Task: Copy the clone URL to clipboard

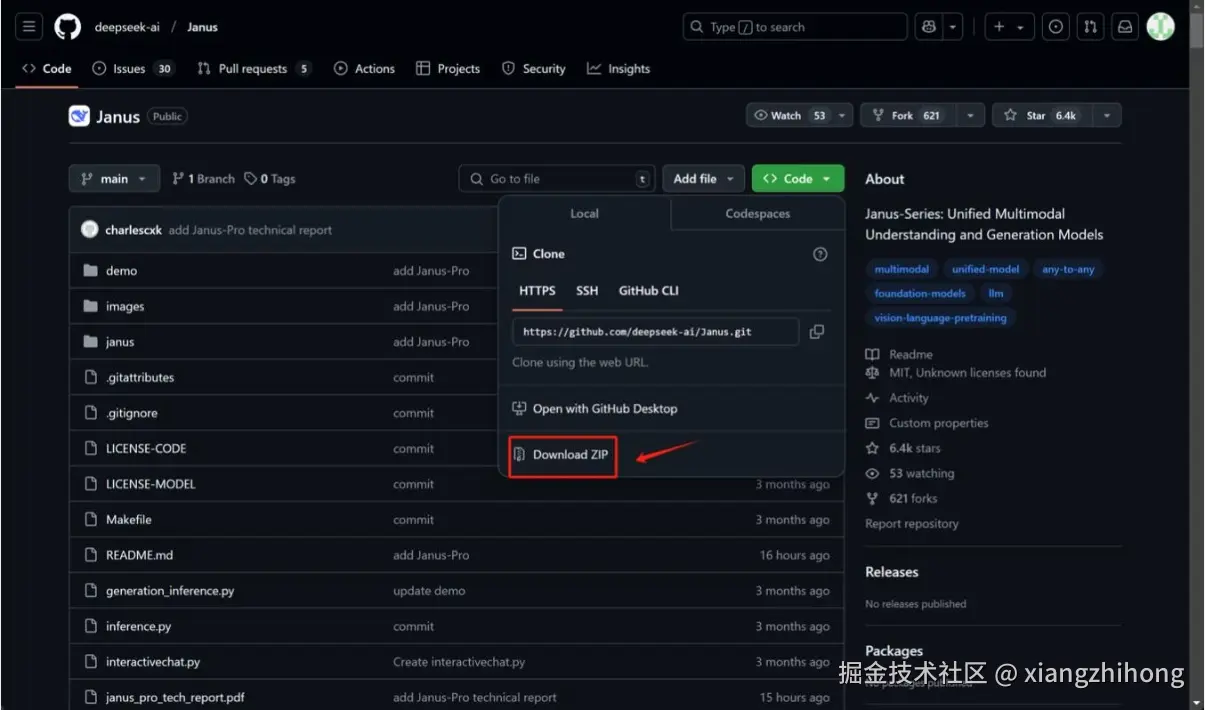Action: click(817, 332)
